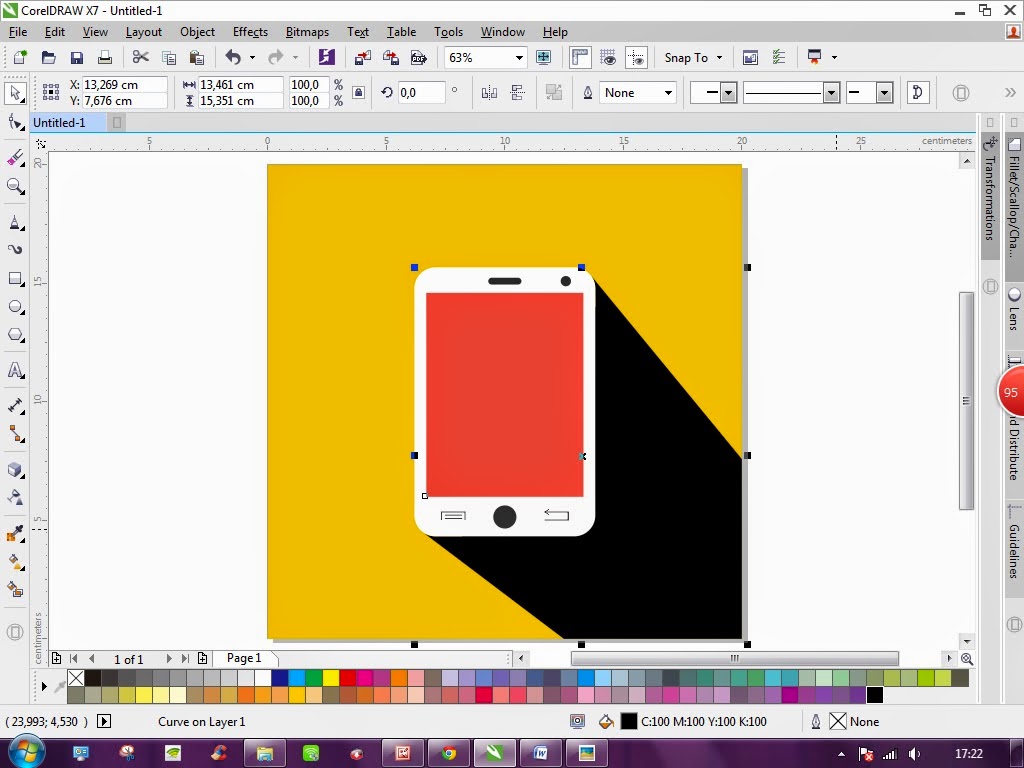Open the Bitmaps menu
The width and height of the screenshot is (1024, 768).
point(307,31)
